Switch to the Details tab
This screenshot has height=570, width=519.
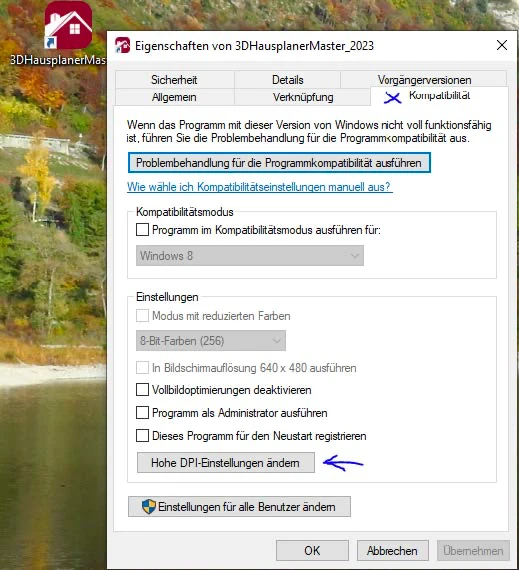click(287, 80)
